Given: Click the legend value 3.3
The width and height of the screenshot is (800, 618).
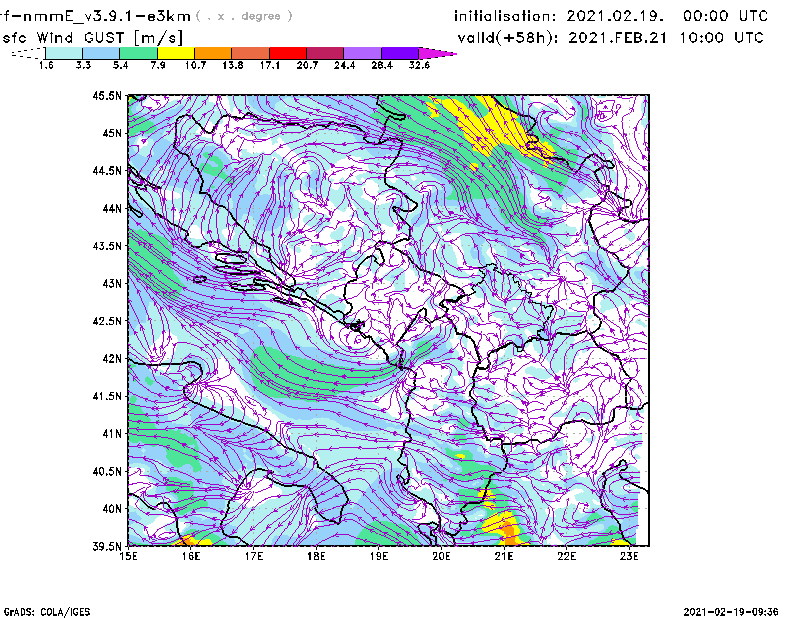Looking at the screenshot, I should tap(83, 65).
